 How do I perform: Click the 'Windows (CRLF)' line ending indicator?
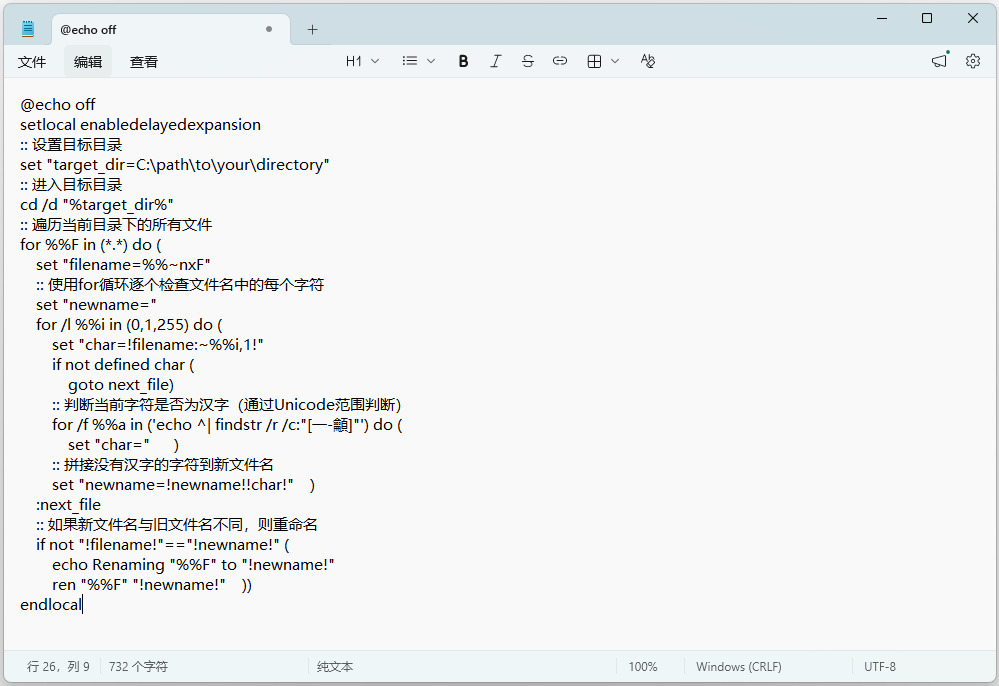point(738,666)
